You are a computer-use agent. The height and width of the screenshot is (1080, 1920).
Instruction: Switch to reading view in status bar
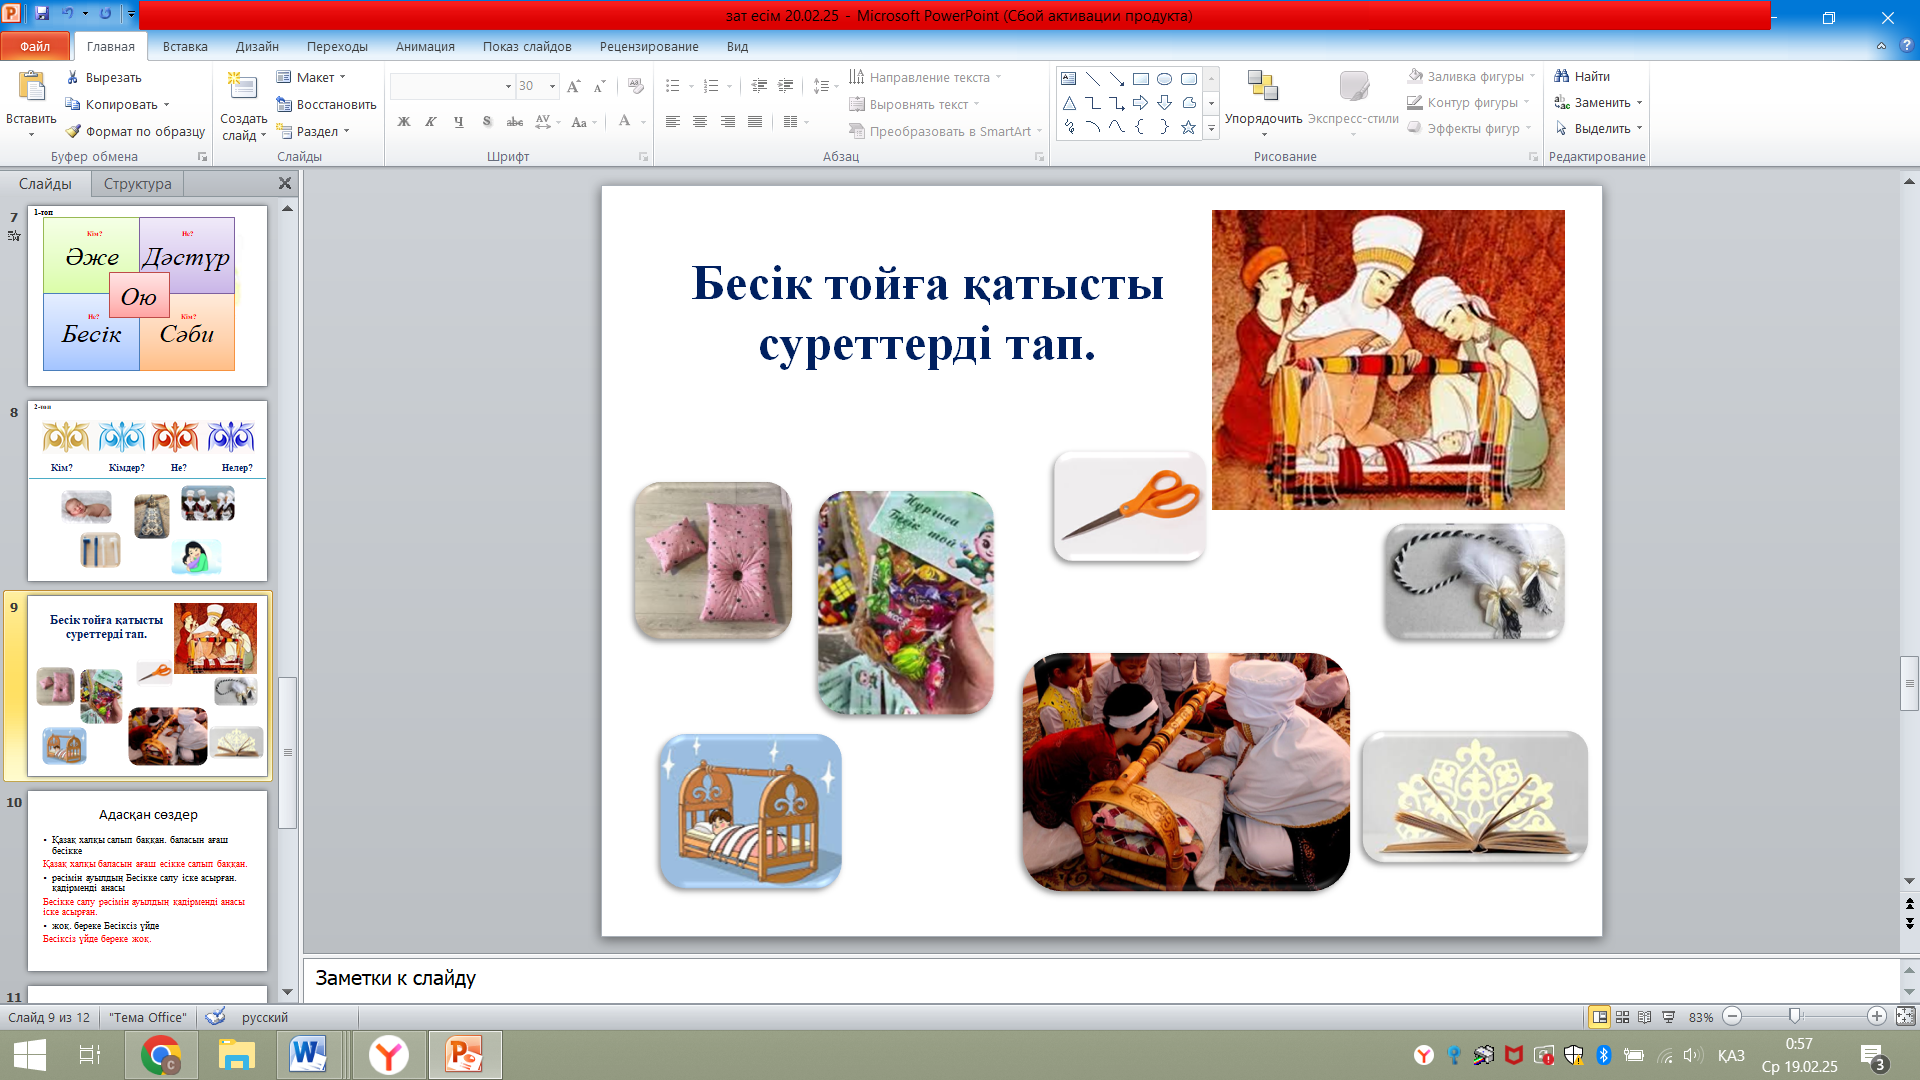[1645, 1017]
